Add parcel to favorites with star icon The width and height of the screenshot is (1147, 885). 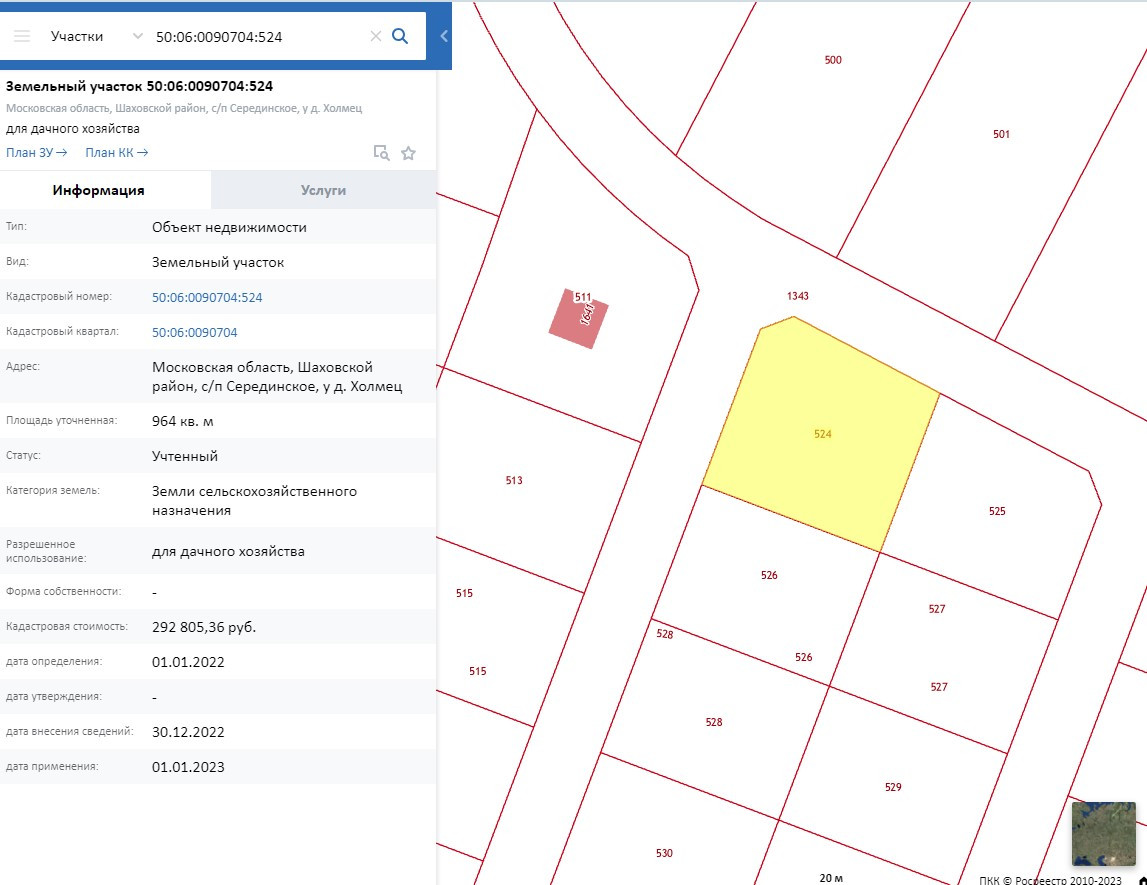pyautogui.click(x=408, y=153)
